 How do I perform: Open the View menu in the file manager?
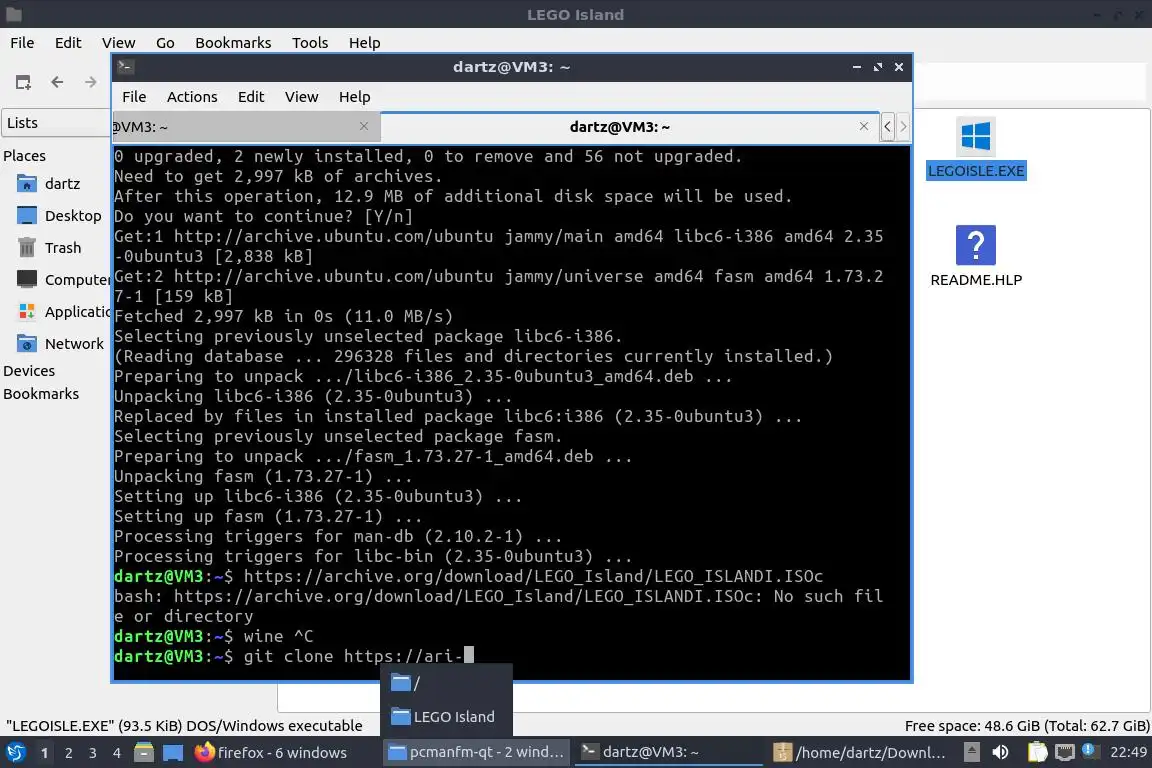coord(118,43)
